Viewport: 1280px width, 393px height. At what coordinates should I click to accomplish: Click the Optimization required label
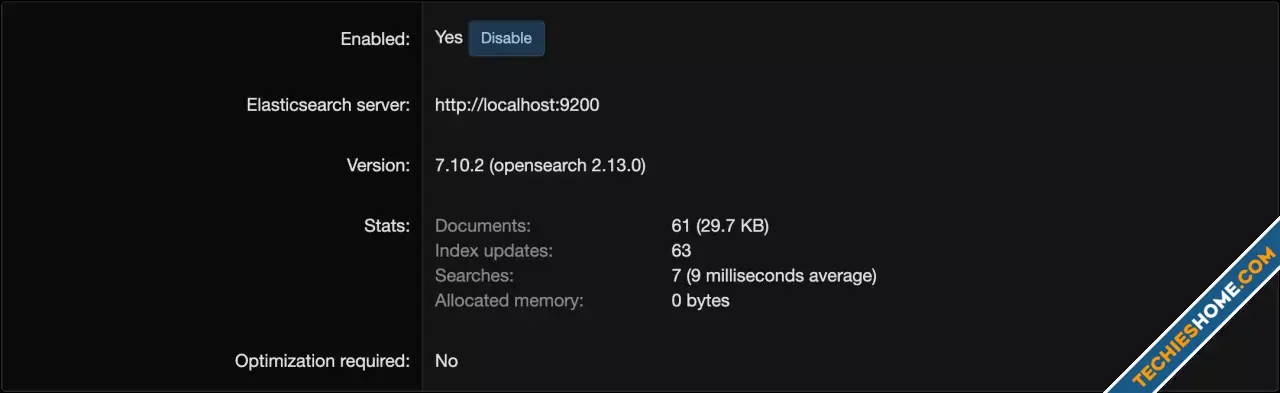pyautogui.click(x=322, y=361)
